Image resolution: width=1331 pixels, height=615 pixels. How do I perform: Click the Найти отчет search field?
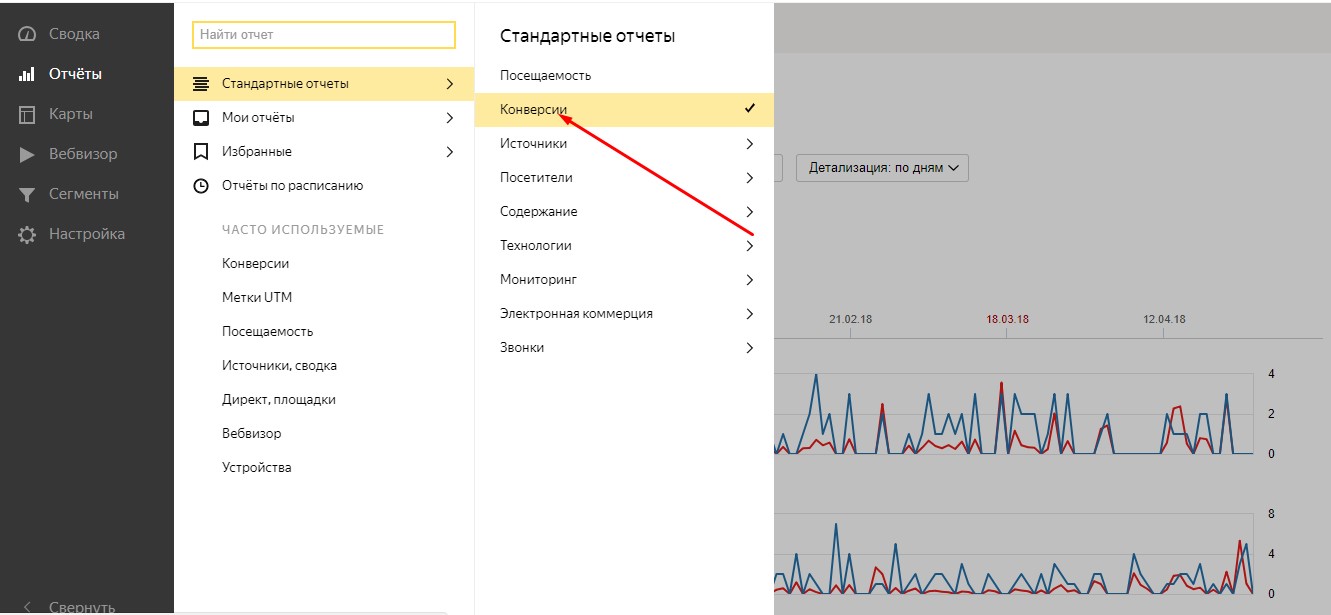pyautogui.click(x=324, y=35)
